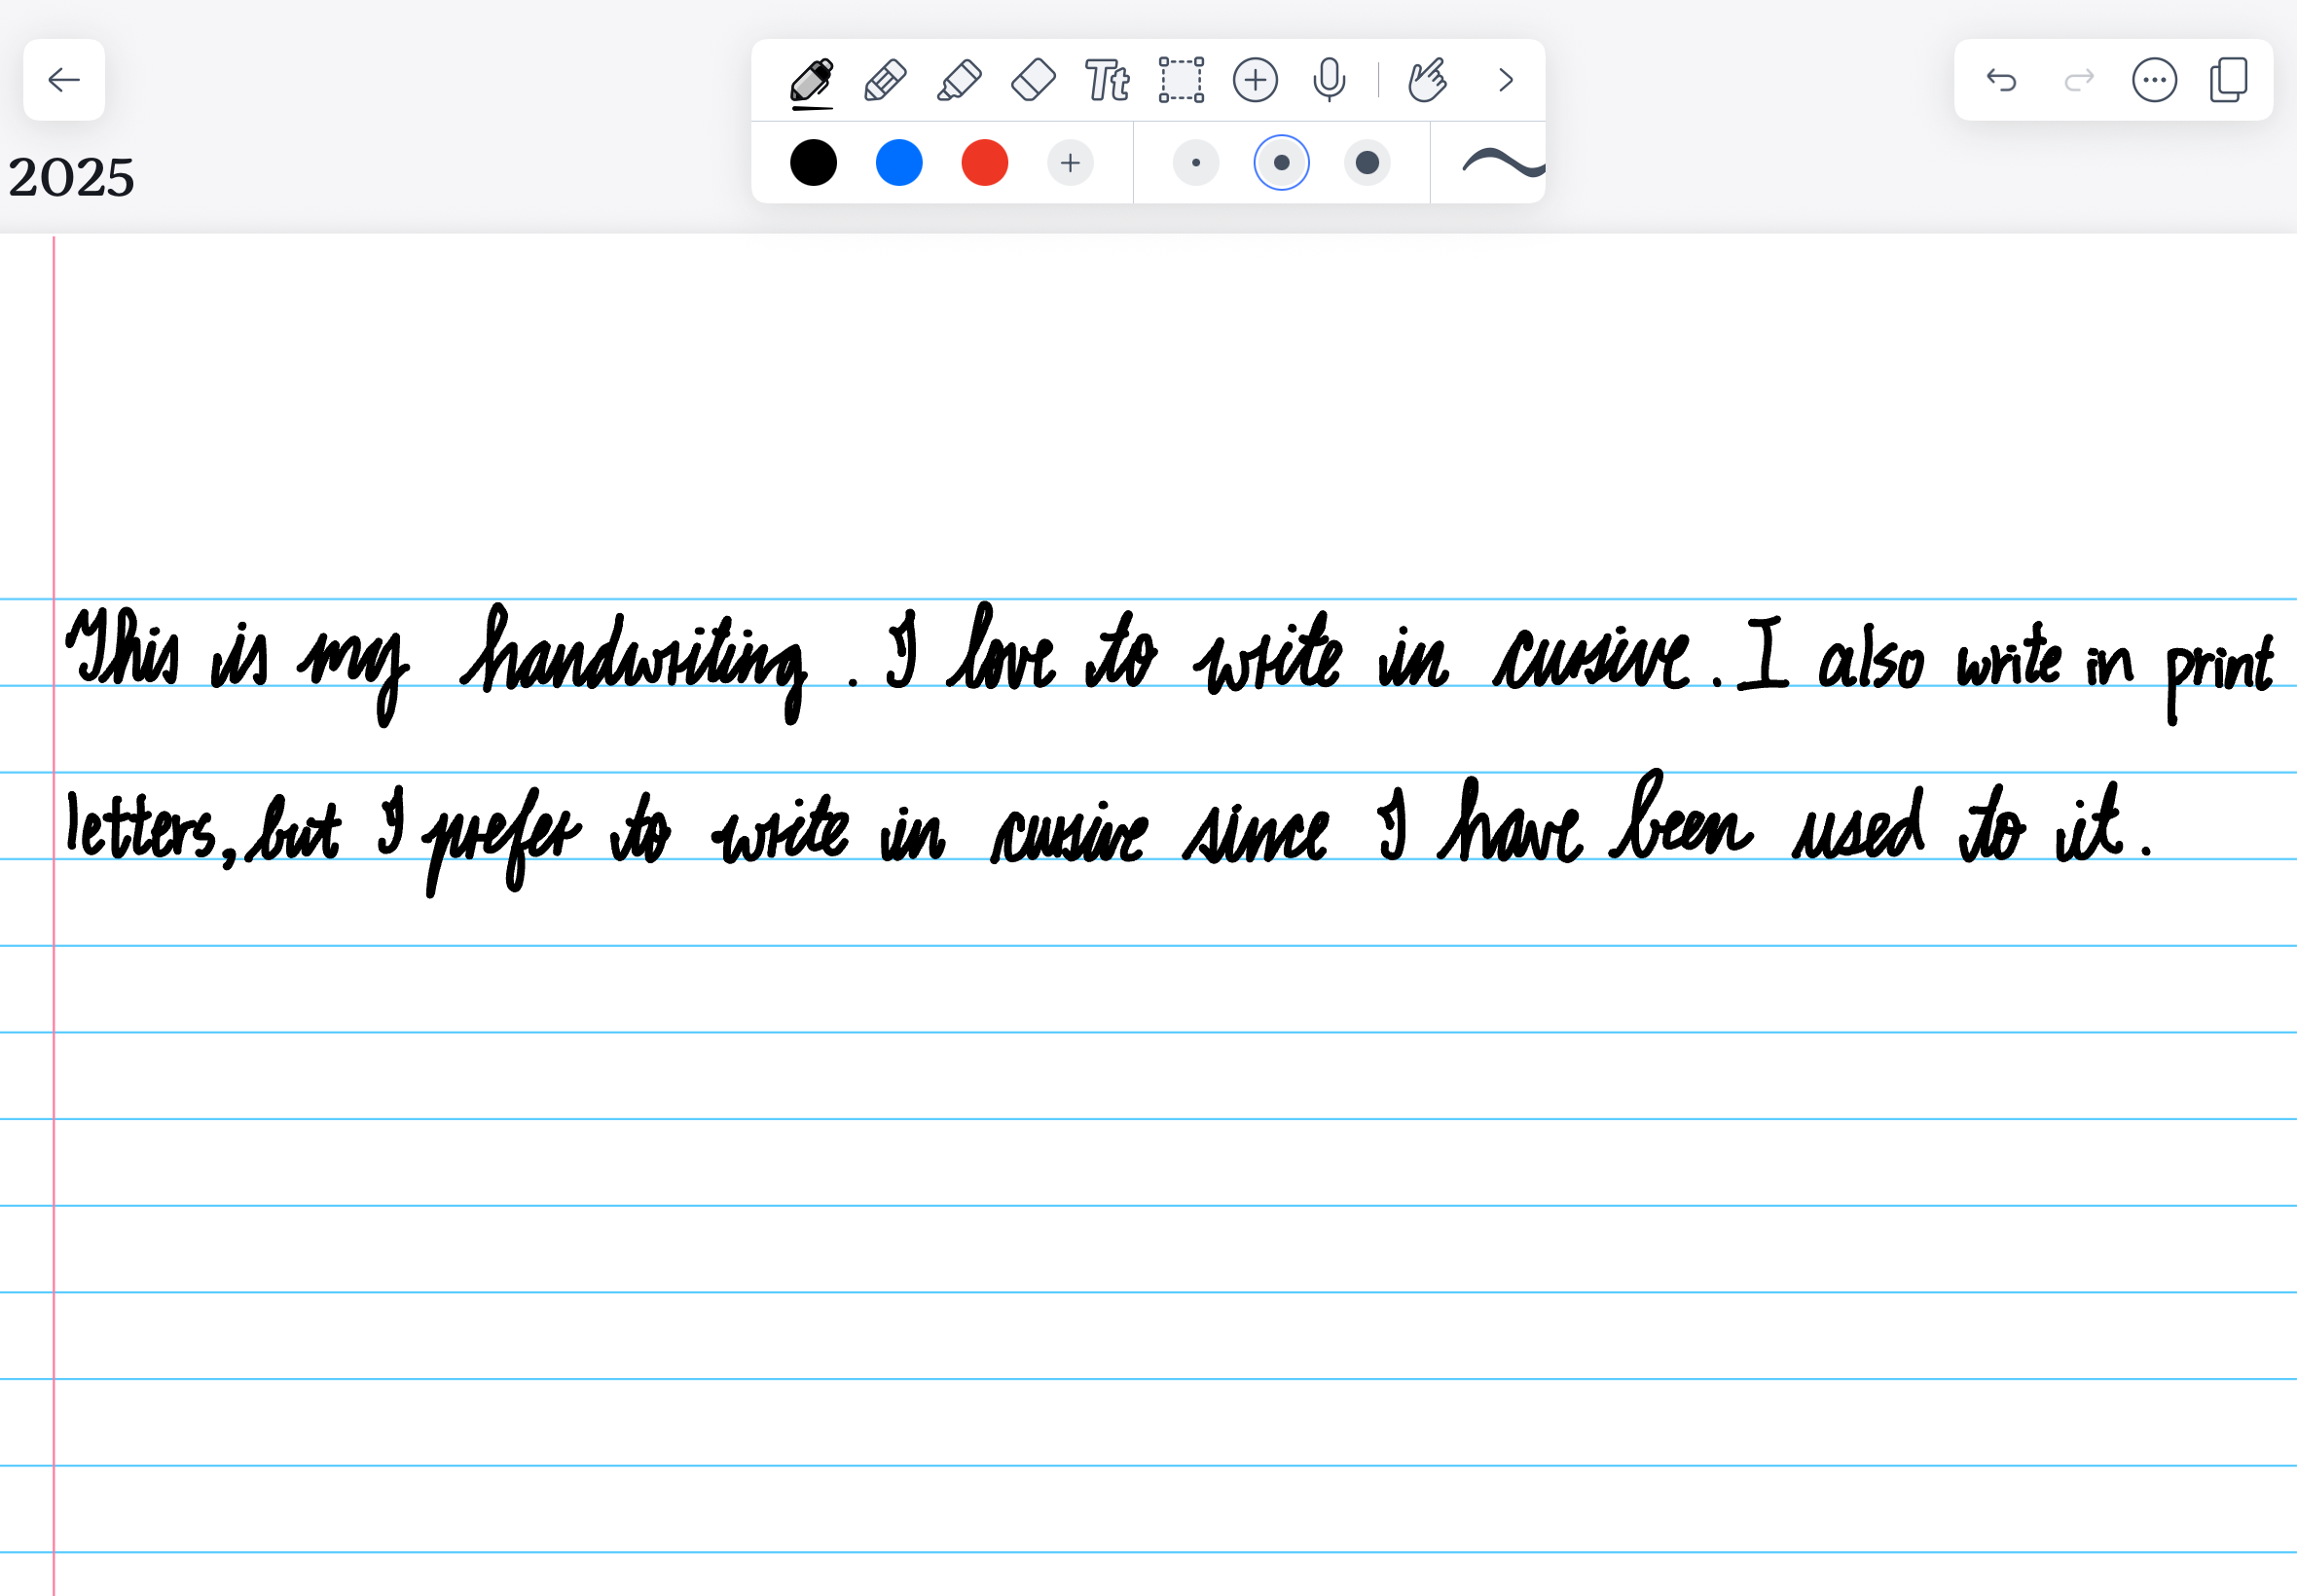Viewport: 2297px width, 1596px height.
Task: Go back using the arrow button
Action: (x=64, y=80)
